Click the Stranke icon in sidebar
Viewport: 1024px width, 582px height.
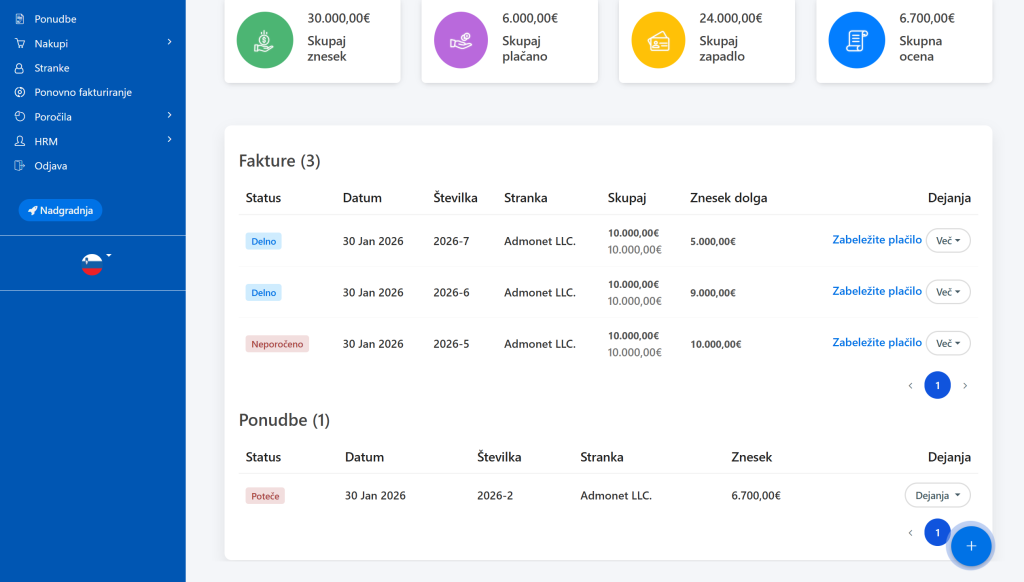[x=19, y=68]
